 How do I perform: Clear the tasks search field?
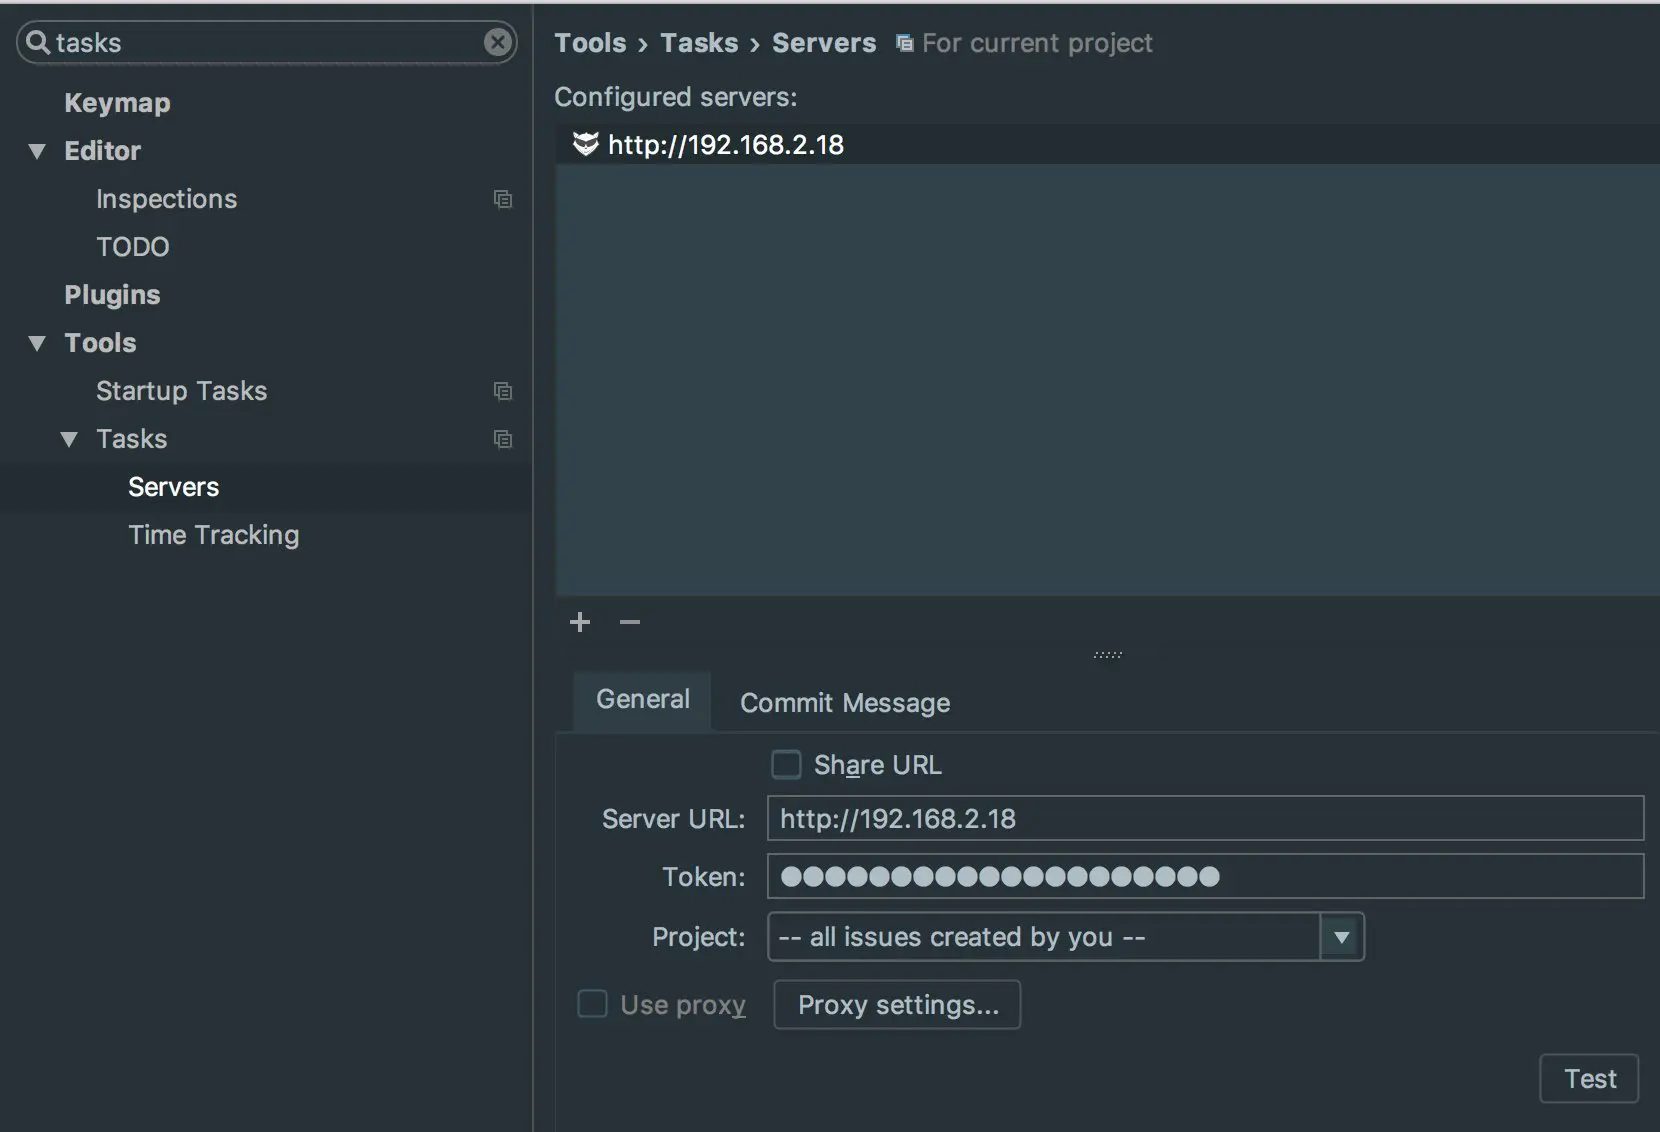tap(497, 42)
